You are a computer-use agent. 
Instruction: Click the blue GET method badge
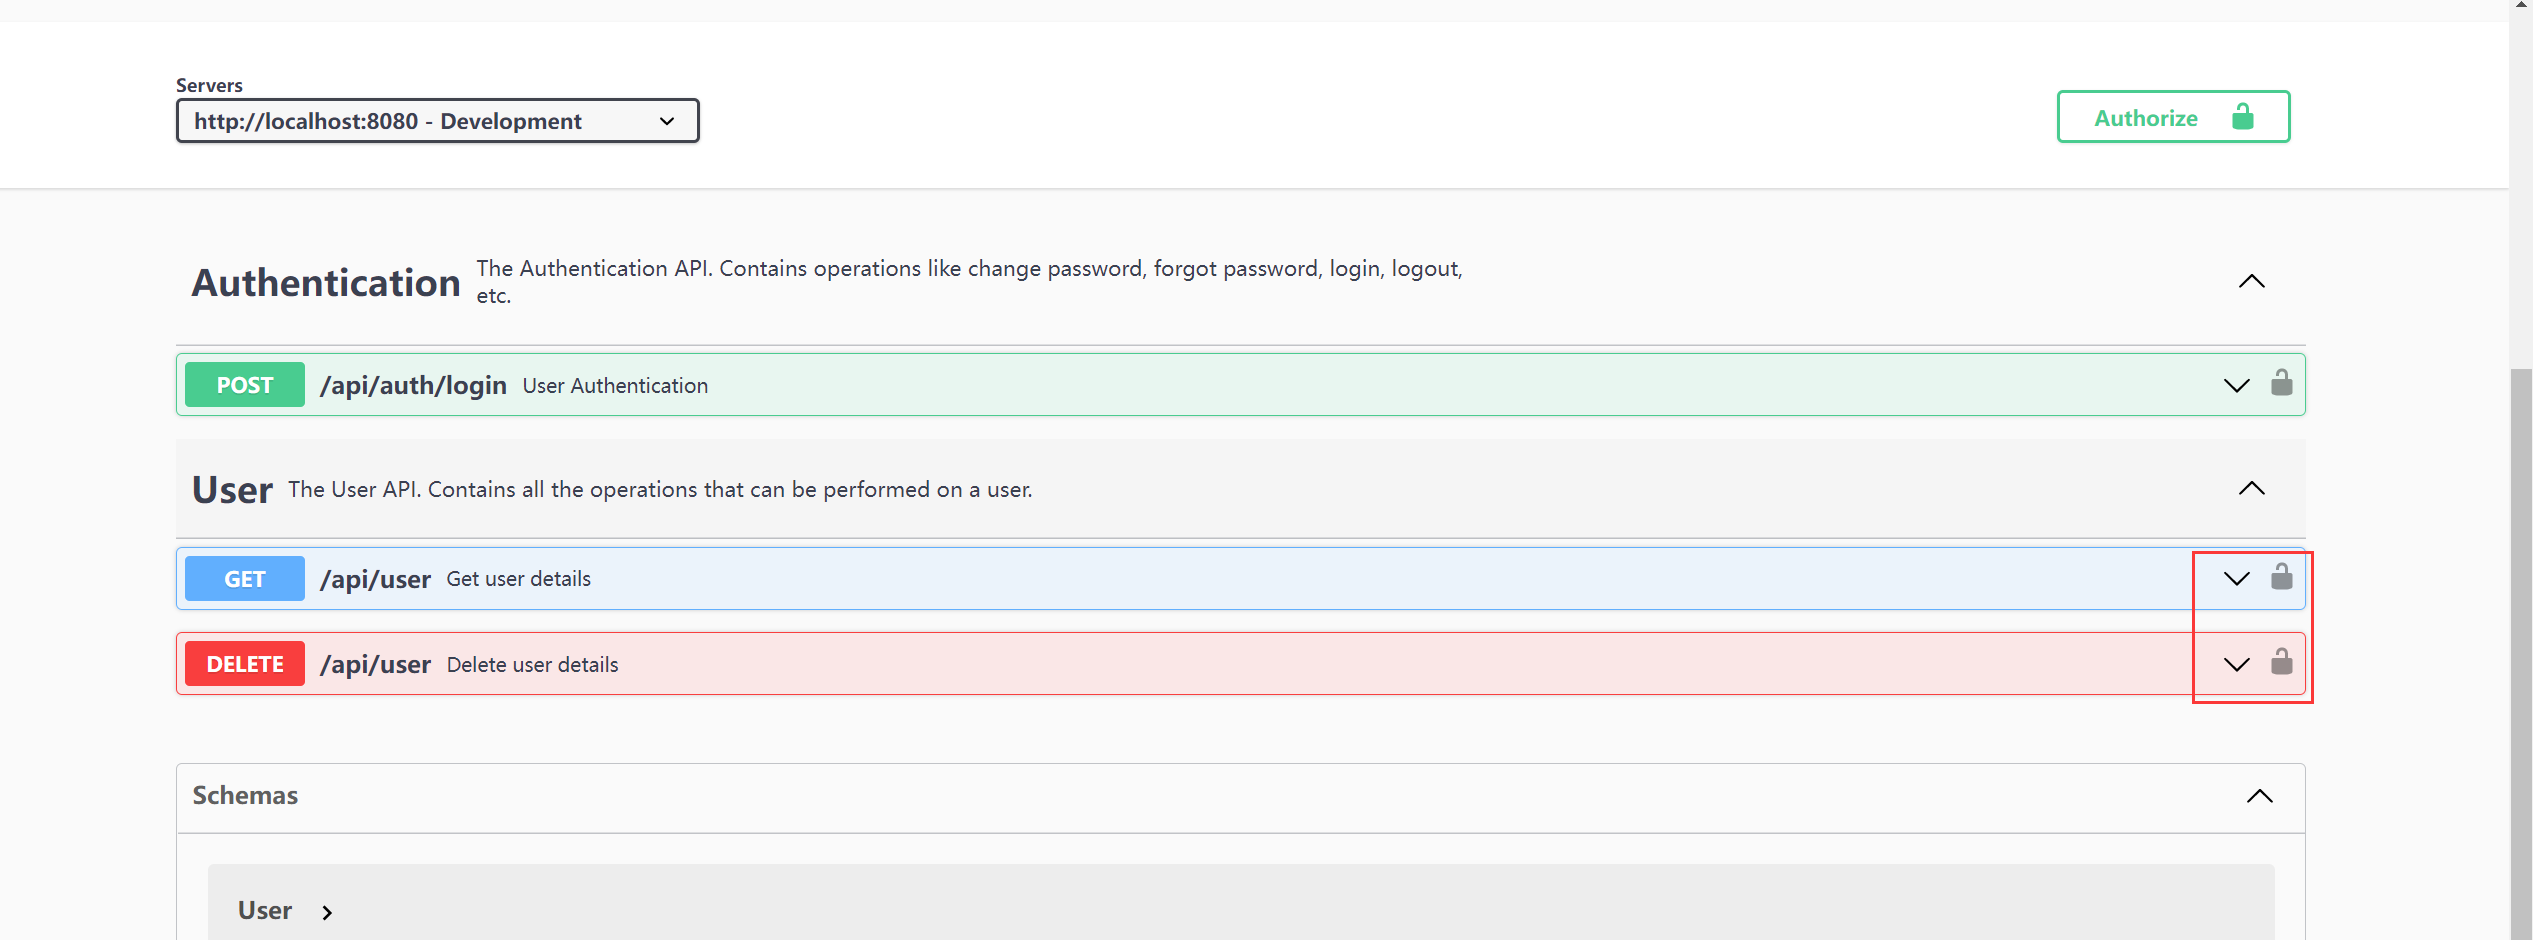coord(245,579)
